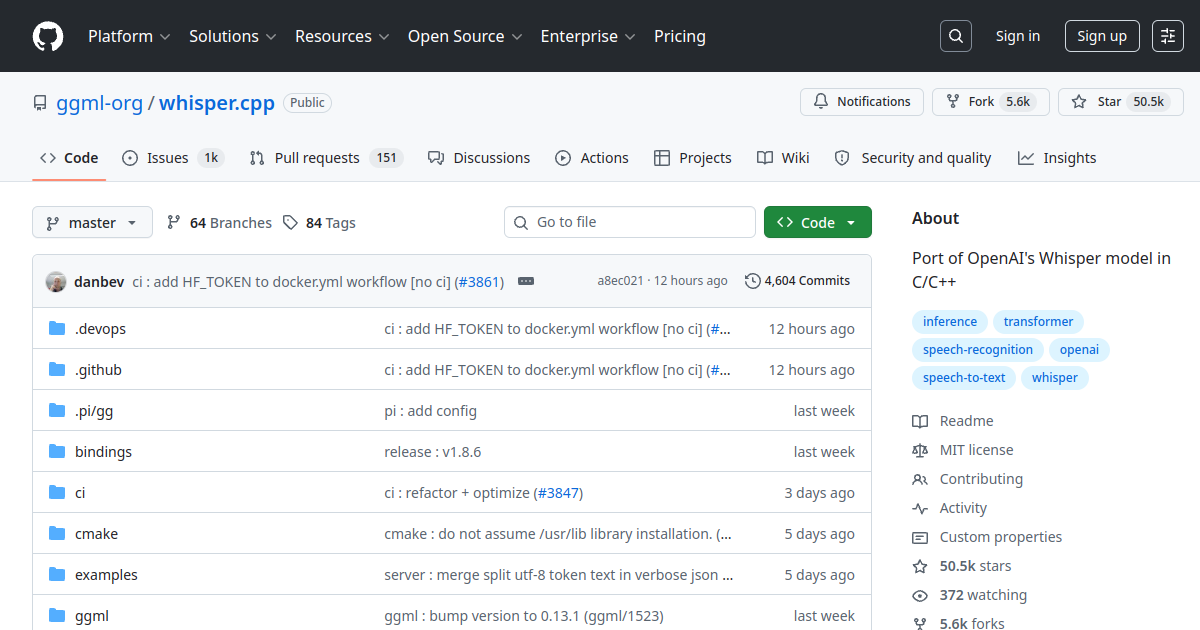Open the appearance settings icon button
The width and height of the screenshot is (1200, 630).
(x=1168, y=36)
